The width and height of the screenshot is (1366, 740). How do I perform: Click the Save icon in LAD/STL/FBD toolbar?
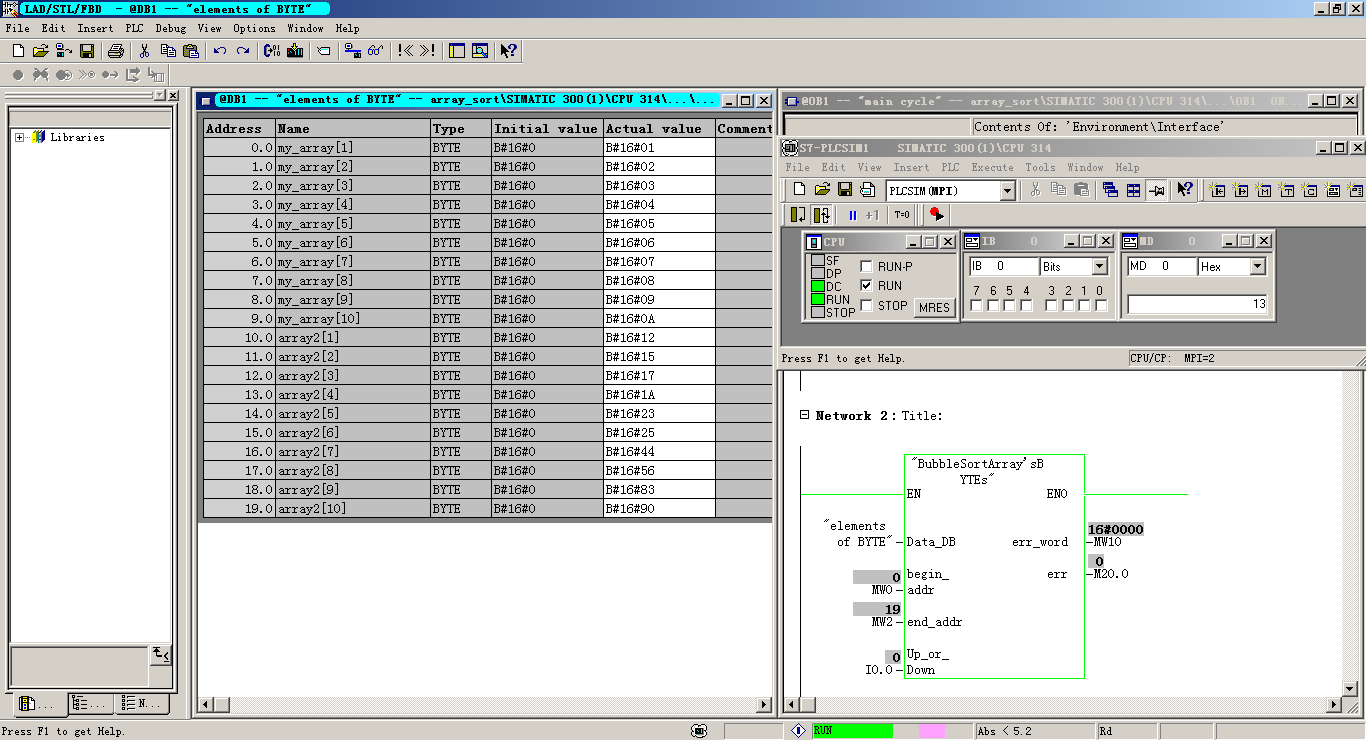click(87, 51)
